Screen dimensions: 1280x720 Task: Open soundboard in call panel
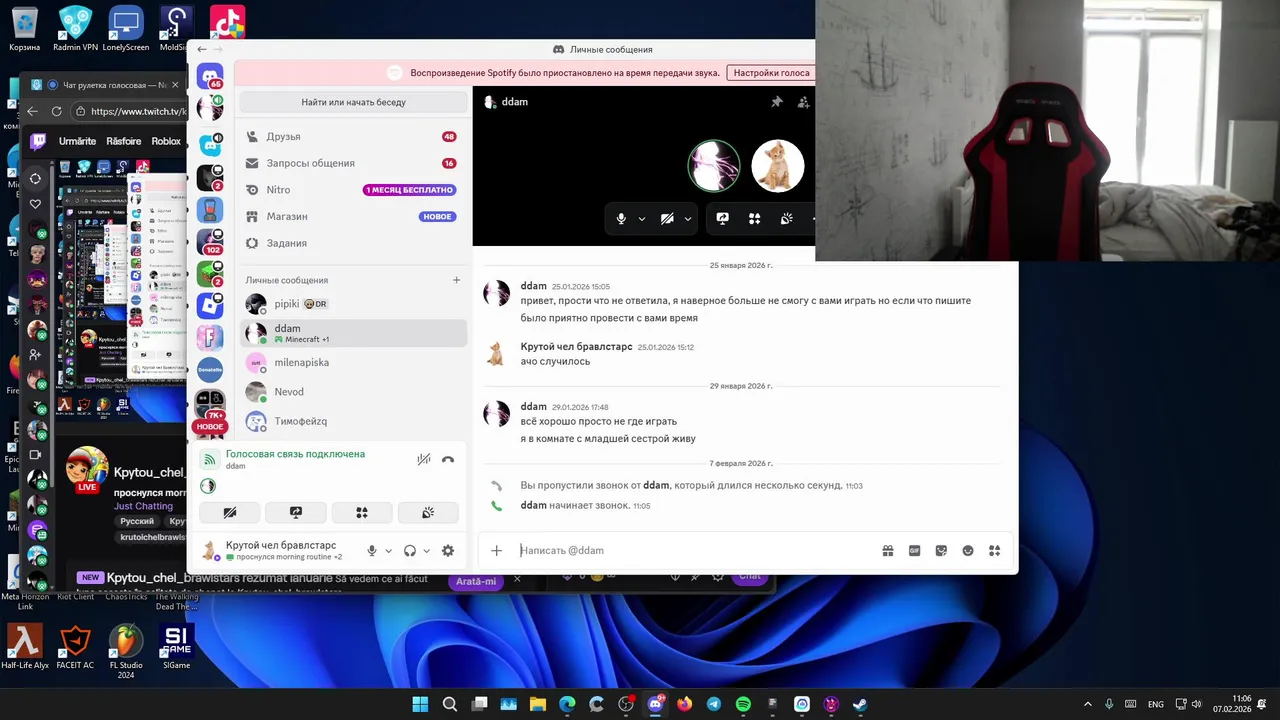coord(787,219)
